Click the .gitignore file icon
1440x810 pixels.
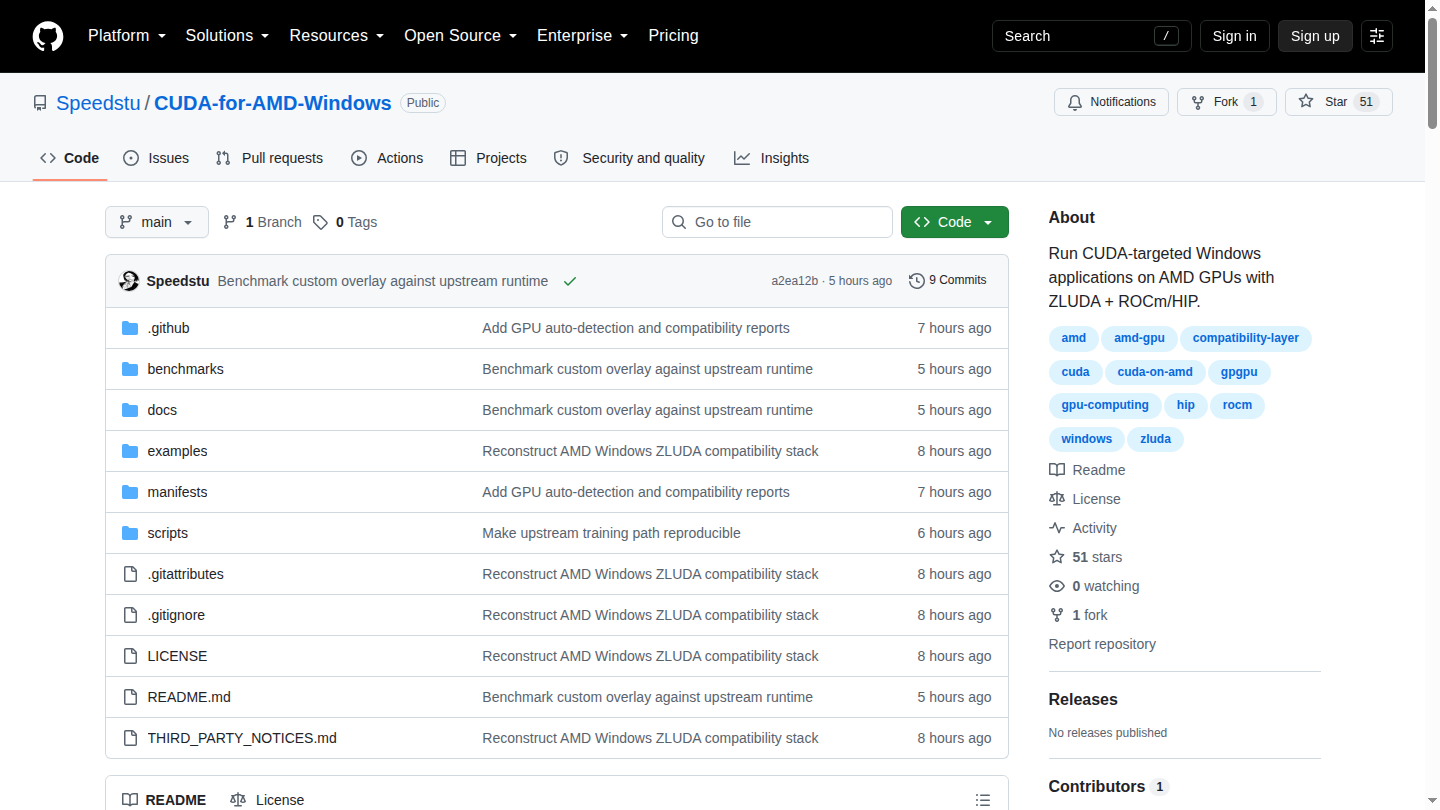pos(130,615)
